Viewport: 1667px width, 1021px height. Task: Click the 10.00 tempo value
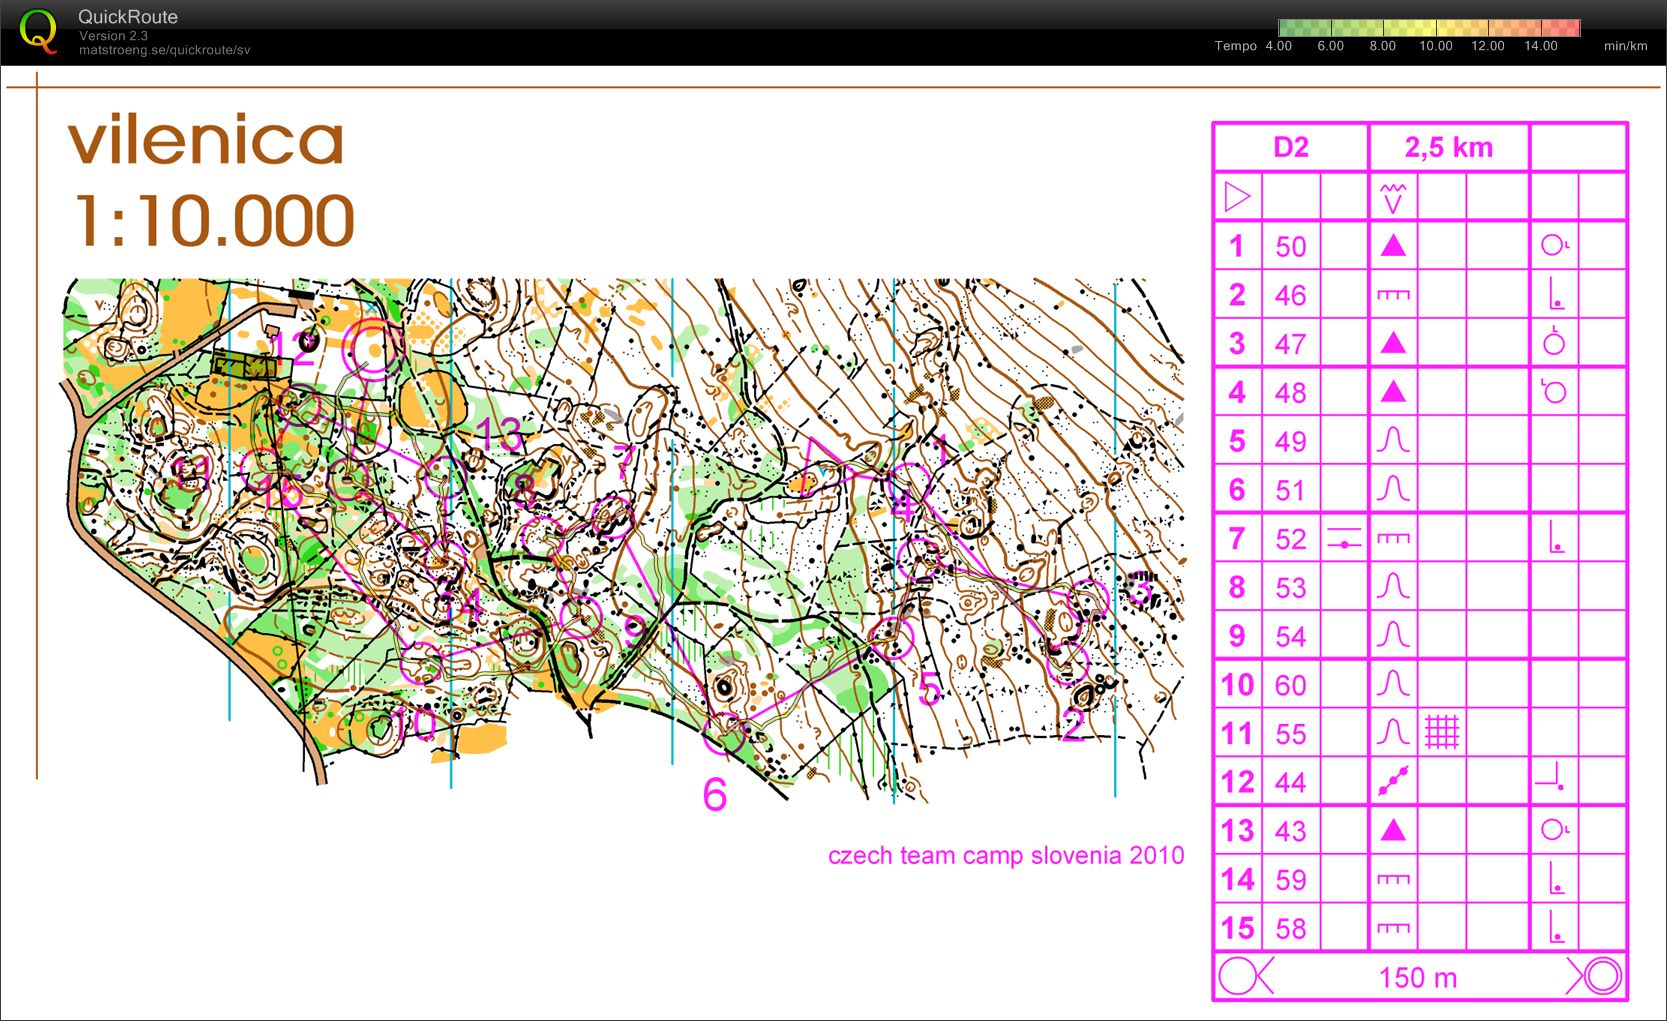pyautogui.click(x=1436, y=46)
